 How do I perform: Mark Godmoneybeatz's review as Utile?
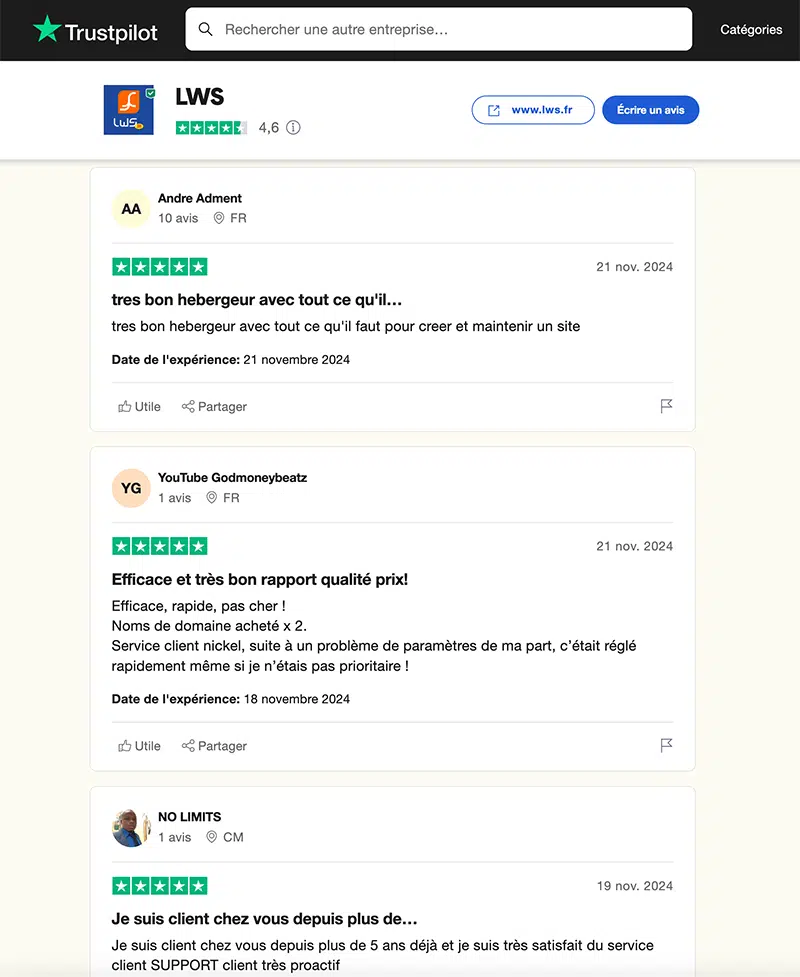[x=139, y=746]
